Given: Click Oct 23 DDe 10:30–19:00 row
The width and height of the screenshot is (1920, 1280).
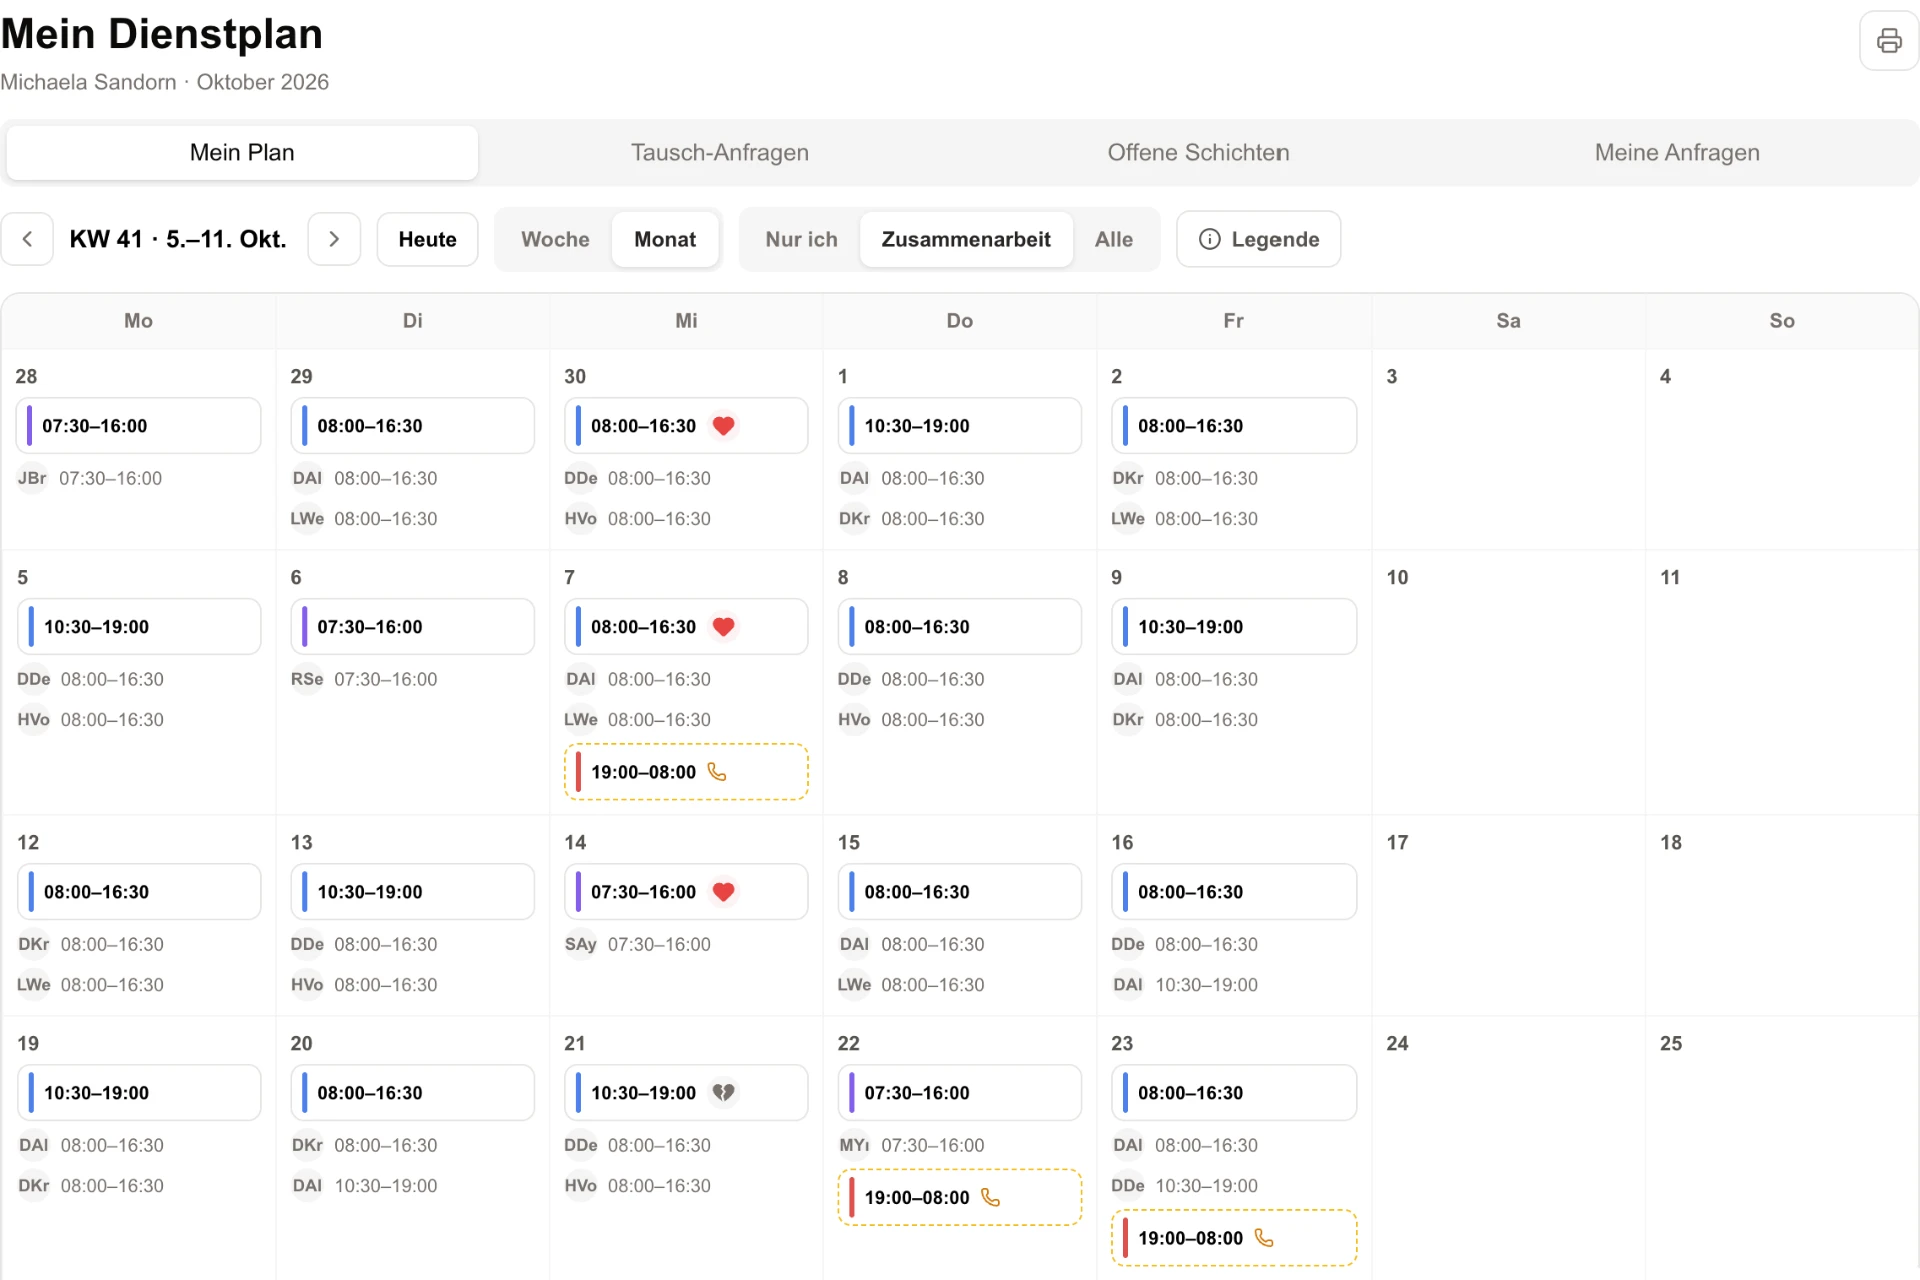Looking at the screenshot, I should 1233,1186.
